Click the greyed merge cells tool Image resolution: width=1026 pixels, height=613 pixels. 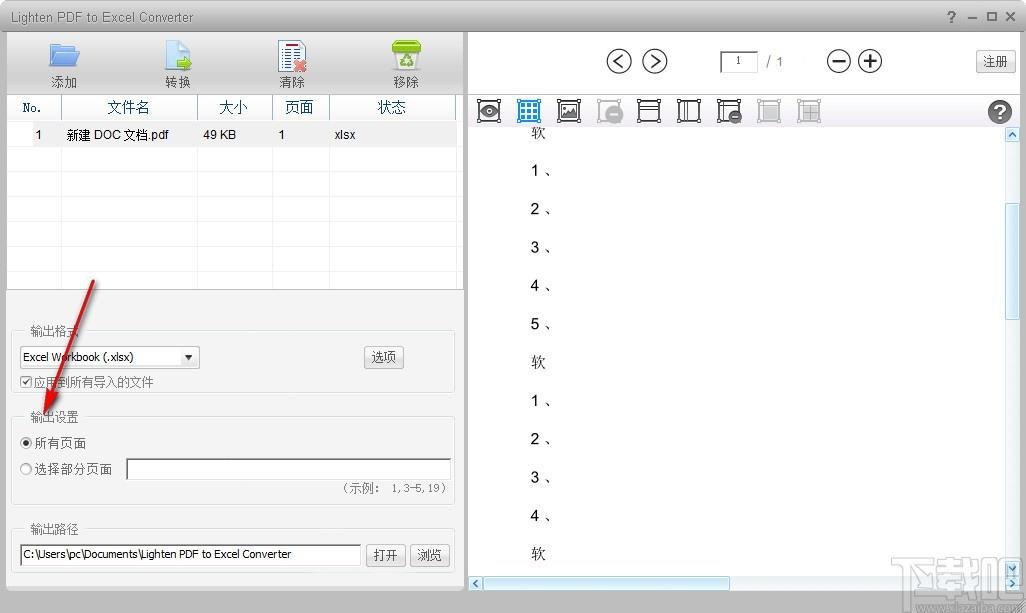769,111
